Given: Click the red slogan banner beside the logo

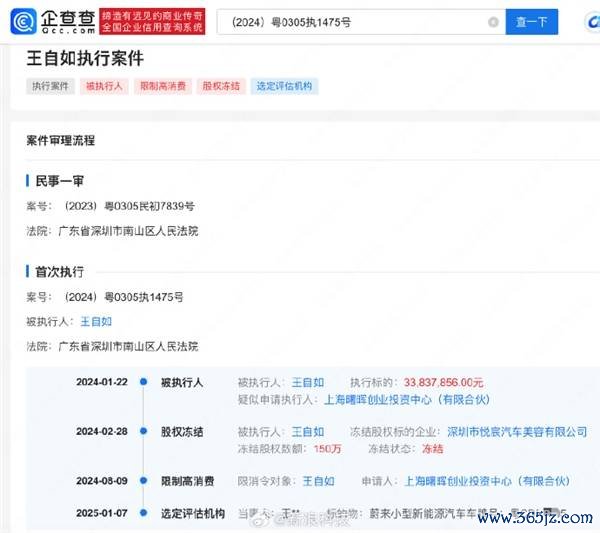Looking at the screenshot, I should click(x=152, y=21).
